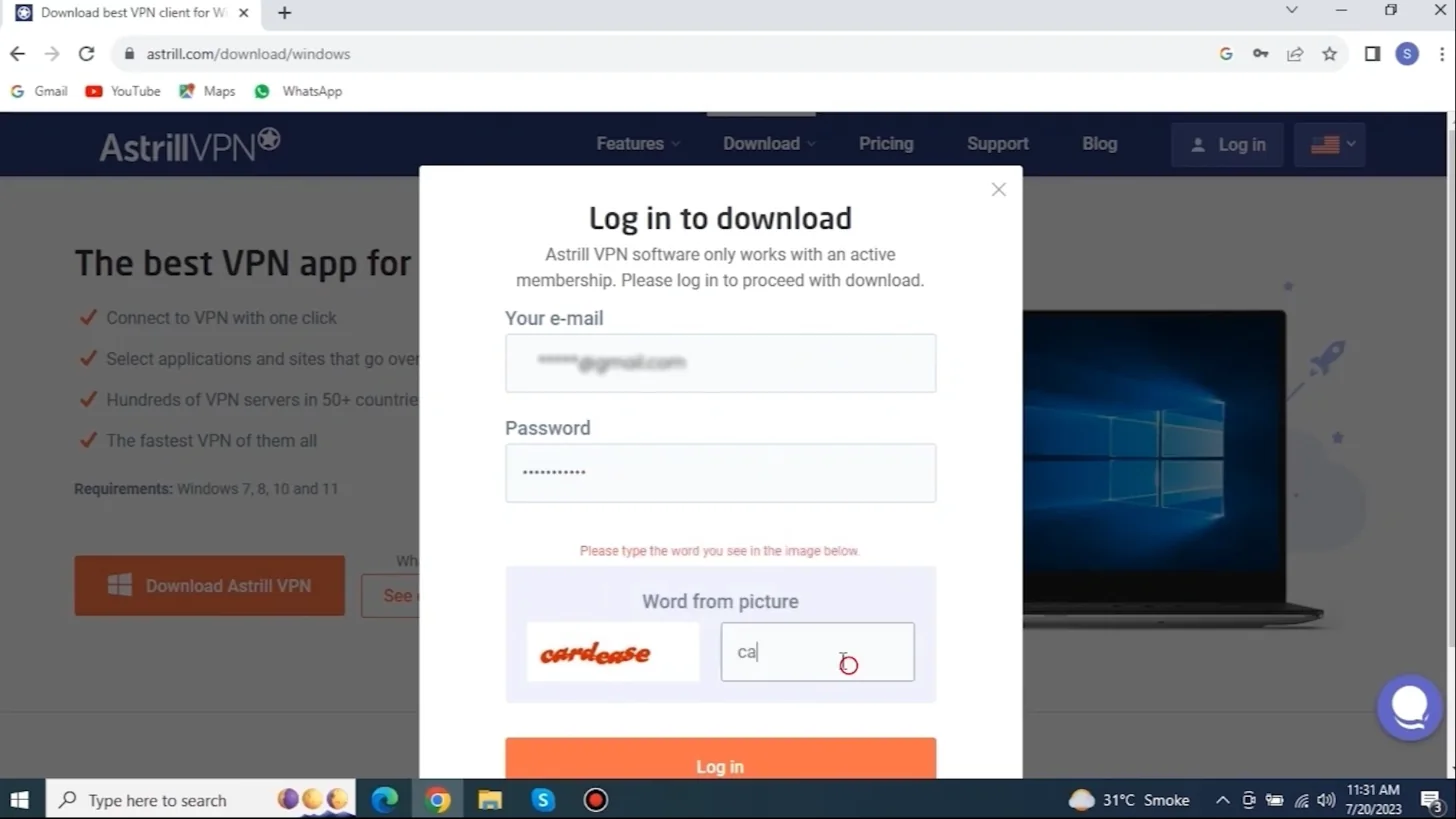Screen dimensions: 1456x819
Task: Close the Log in to download dialog
Action: (998, 189)
